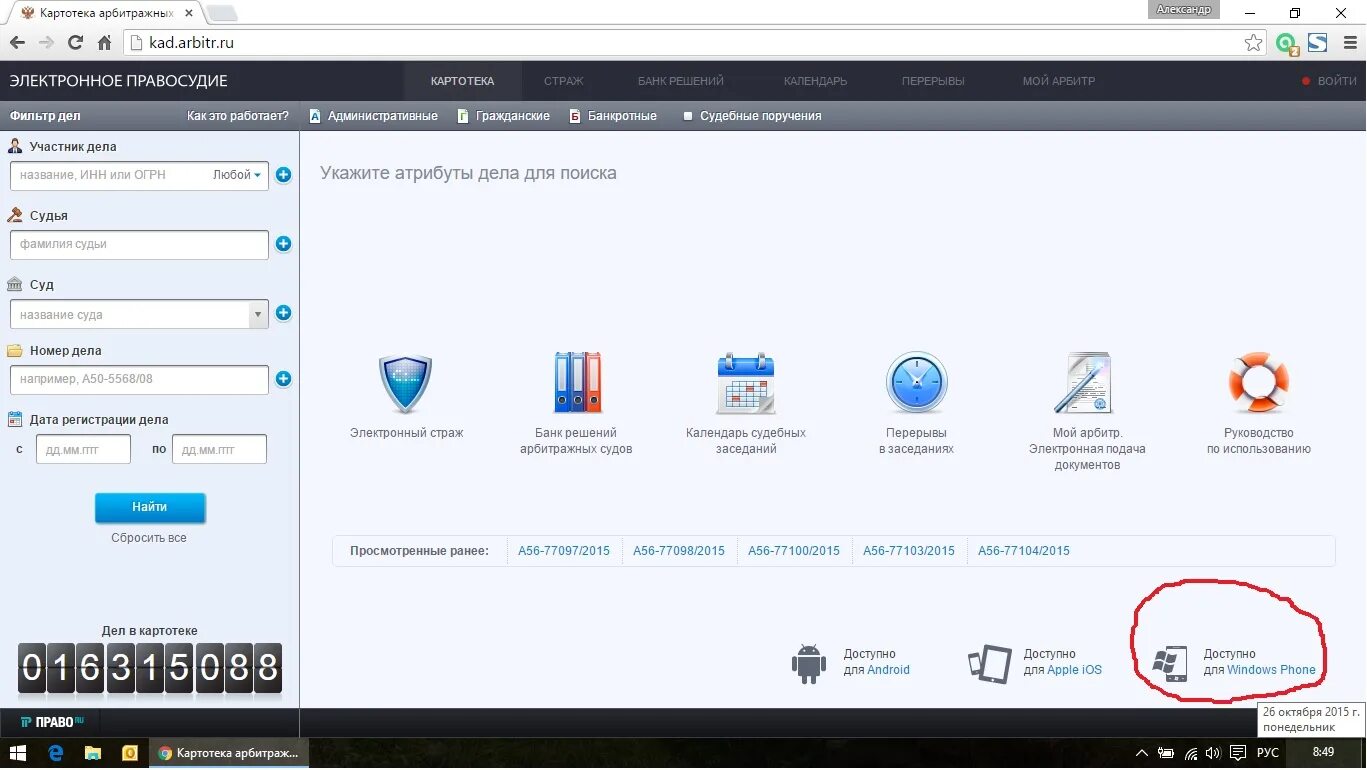Expand the название суда dropdown arrow
This screenshot has height=770, width=1367.
[259, 314]
